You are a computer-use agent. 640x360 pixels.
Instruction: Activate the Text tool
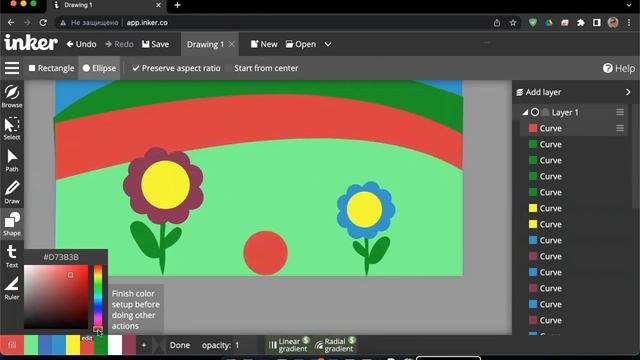click(x=12, y=256)
